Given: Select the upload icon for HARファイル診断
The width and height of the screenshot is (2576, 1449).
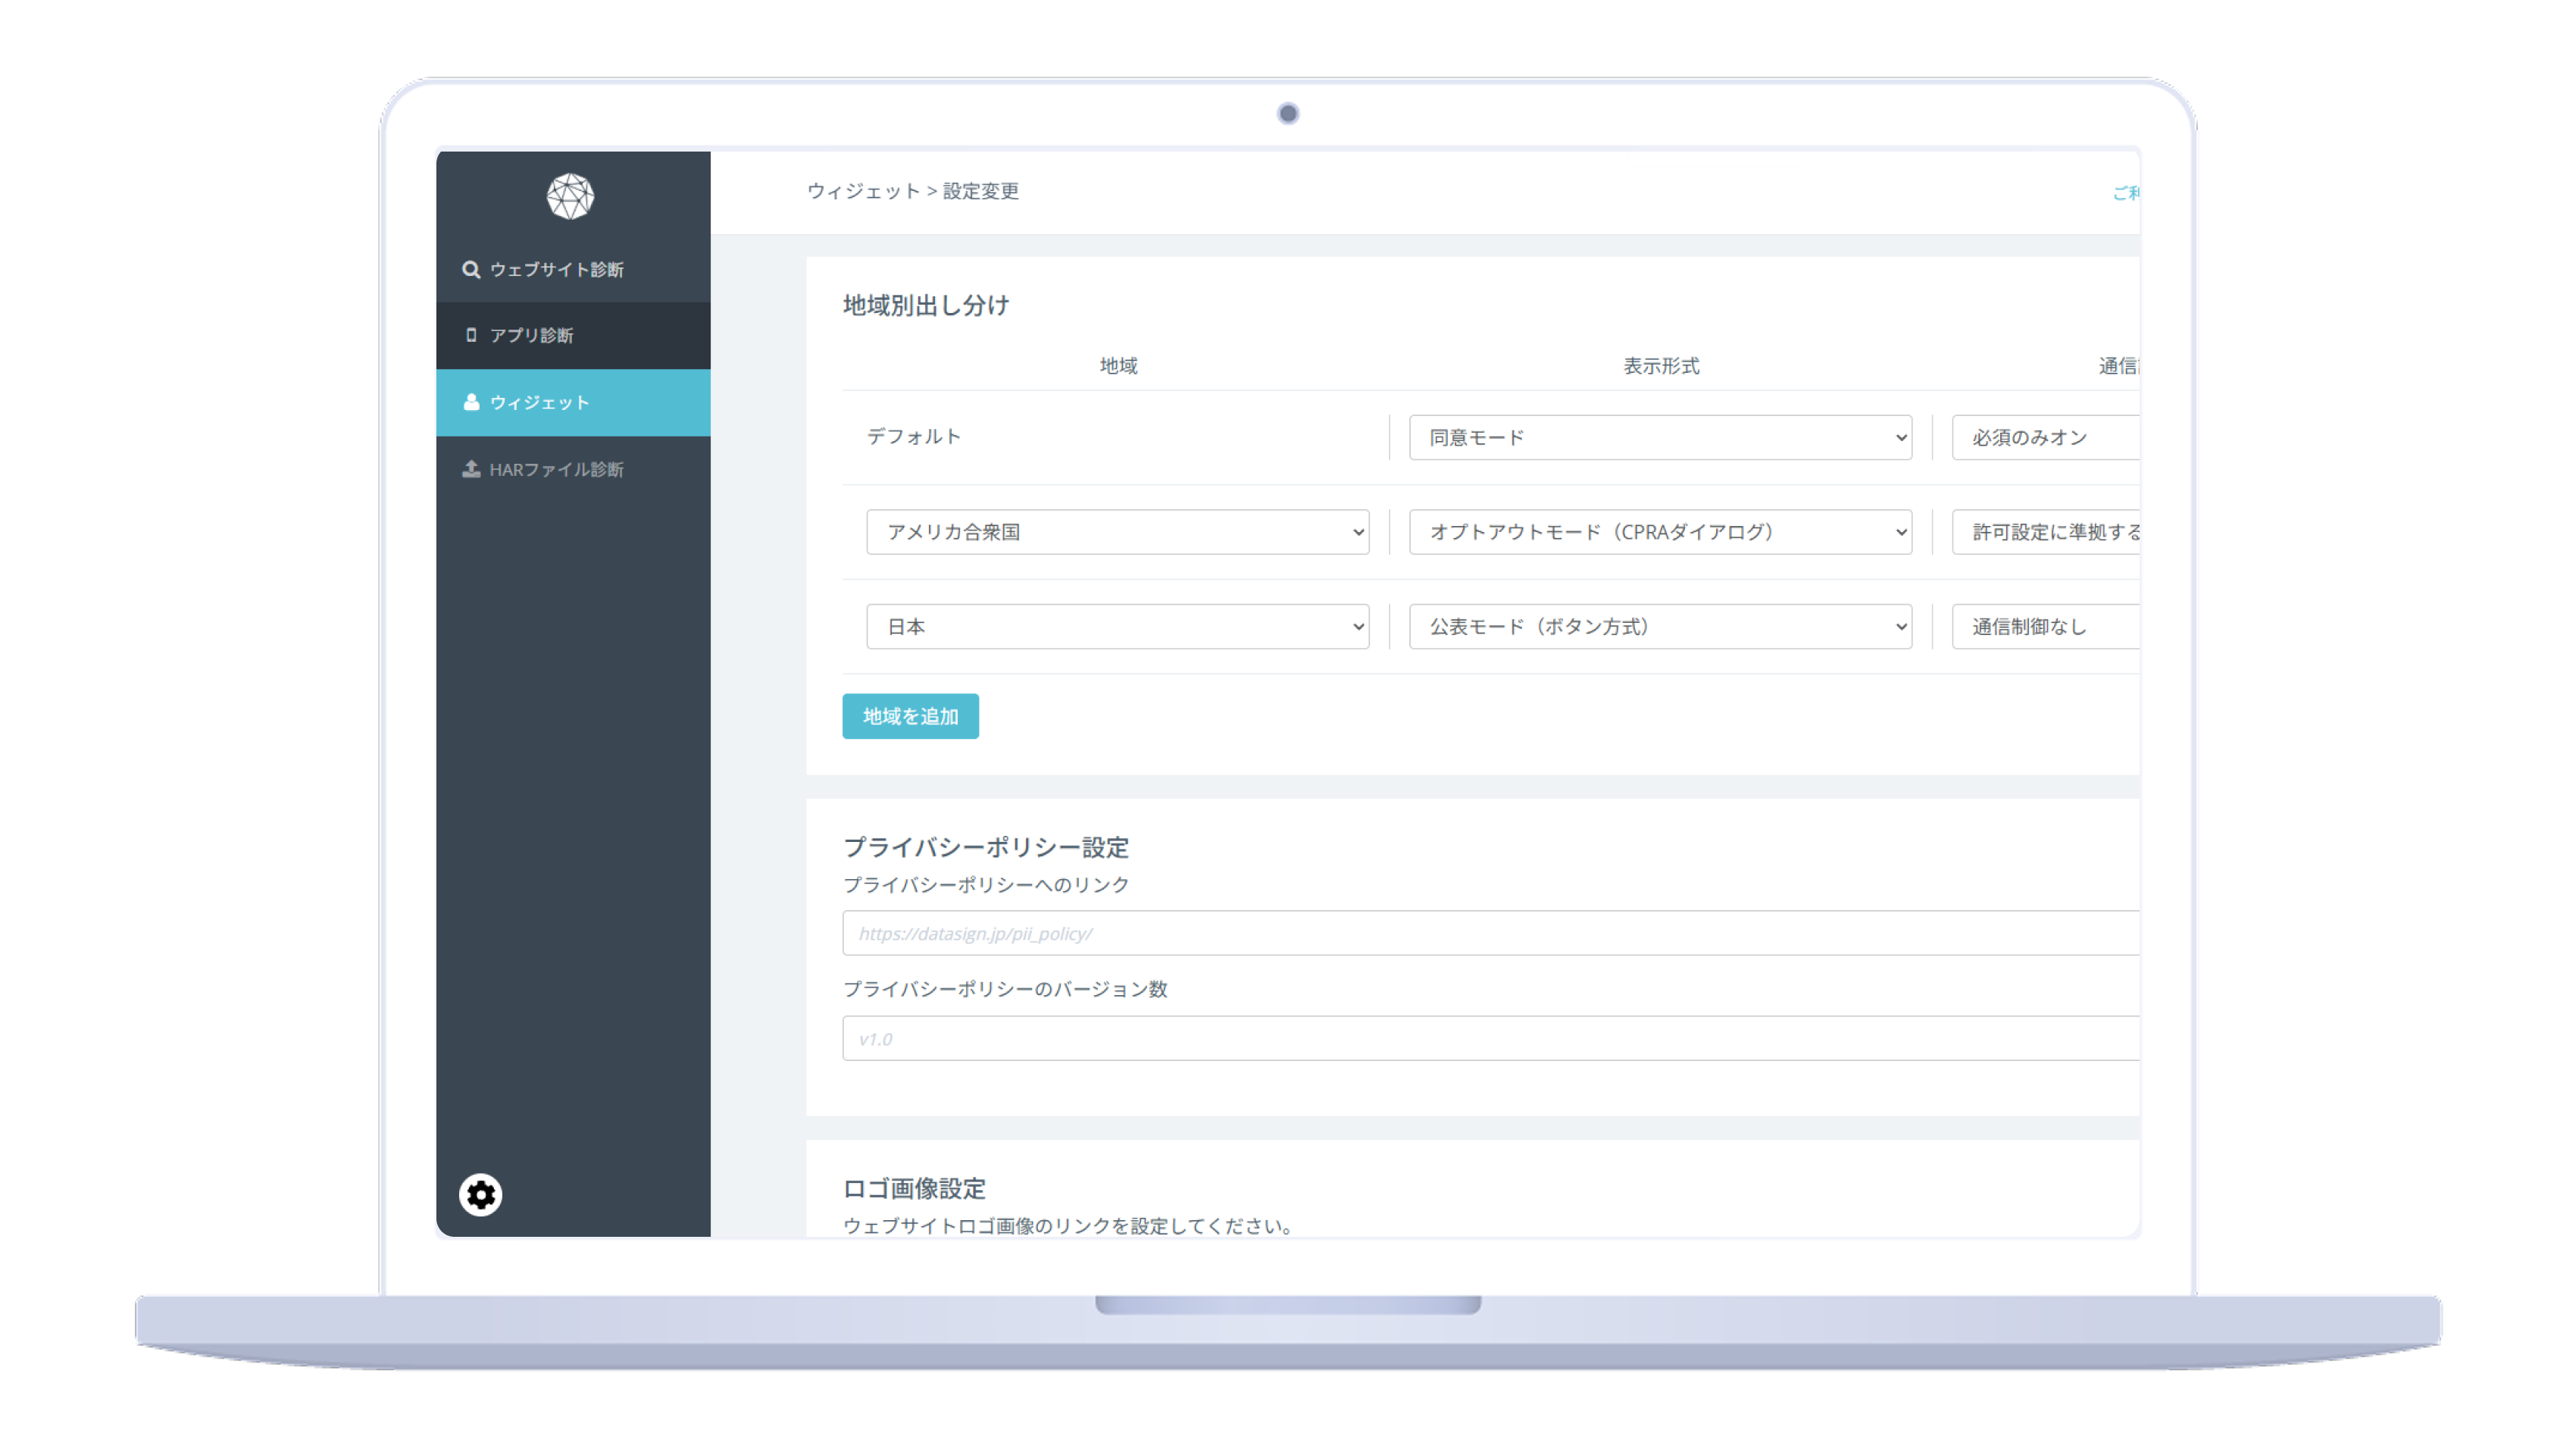Looking at the screenshot, I should tap(470, 468).
